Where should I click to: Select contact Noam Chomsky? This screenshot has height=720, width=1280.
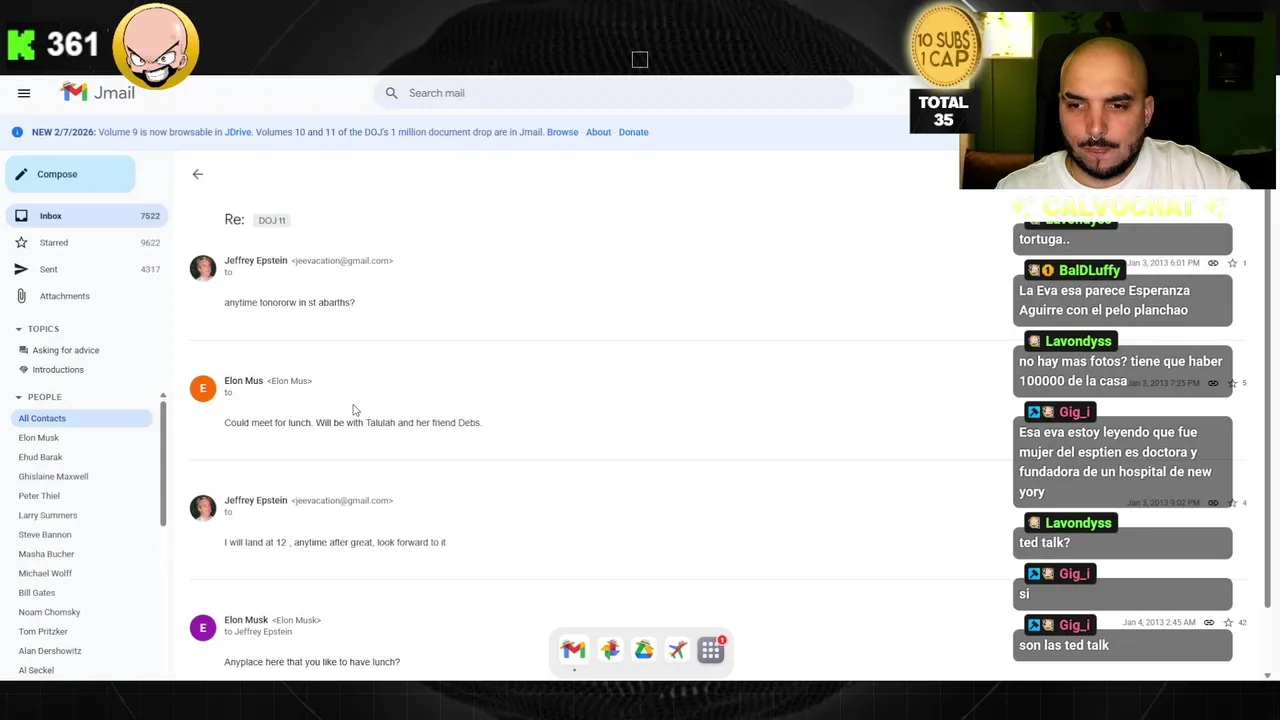point(49,612)
